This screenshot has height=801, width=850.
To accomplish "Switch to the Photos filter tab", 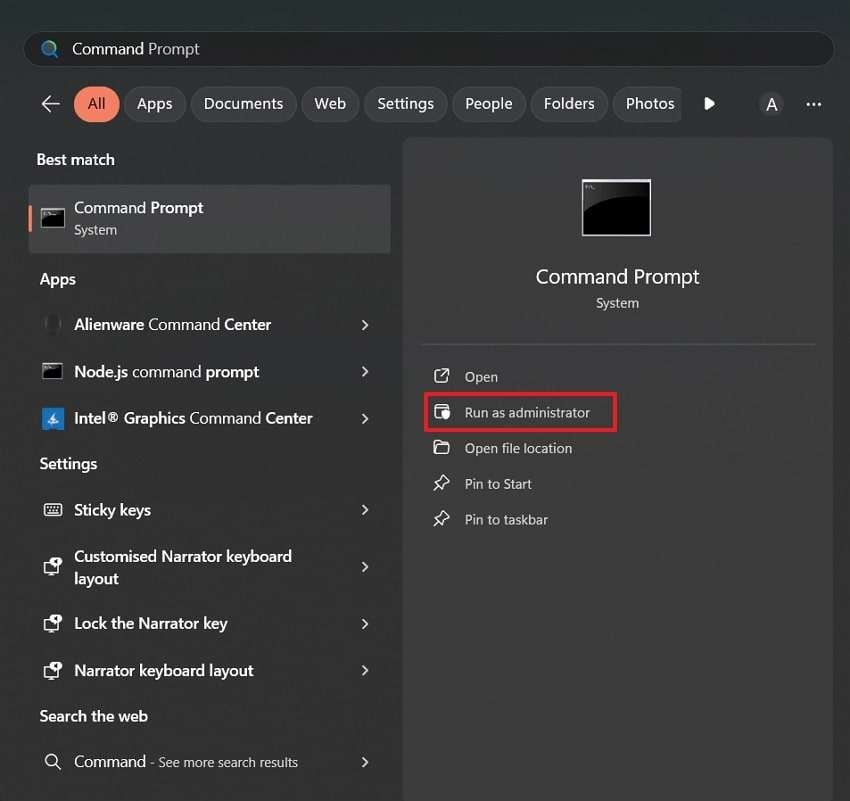I will point(648,104).
